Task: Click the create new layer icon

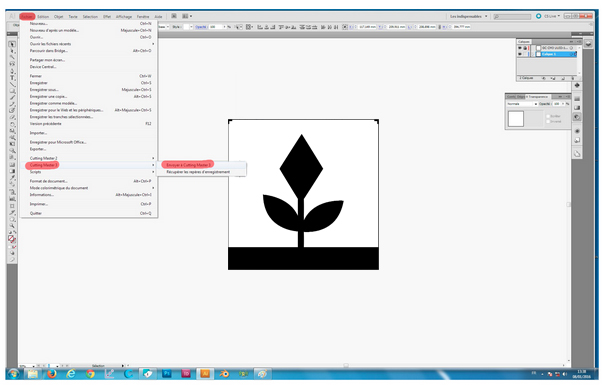Action: (x=563, y=78)
